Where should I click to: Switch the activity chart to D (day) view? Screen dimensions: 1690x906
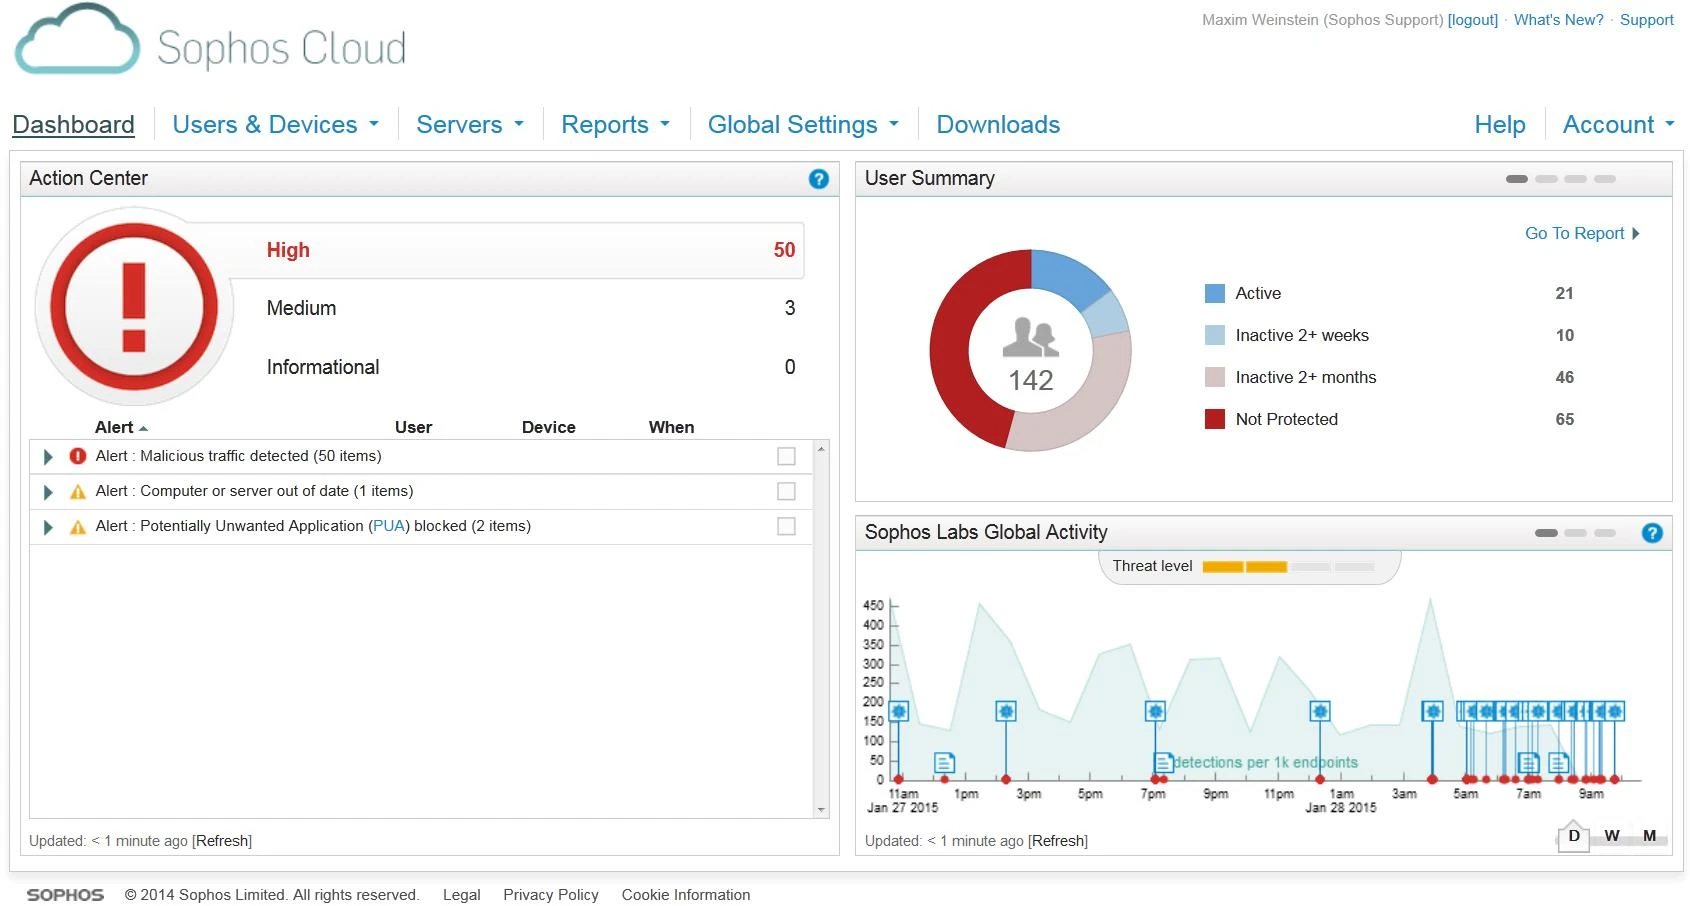(1574, 836)
